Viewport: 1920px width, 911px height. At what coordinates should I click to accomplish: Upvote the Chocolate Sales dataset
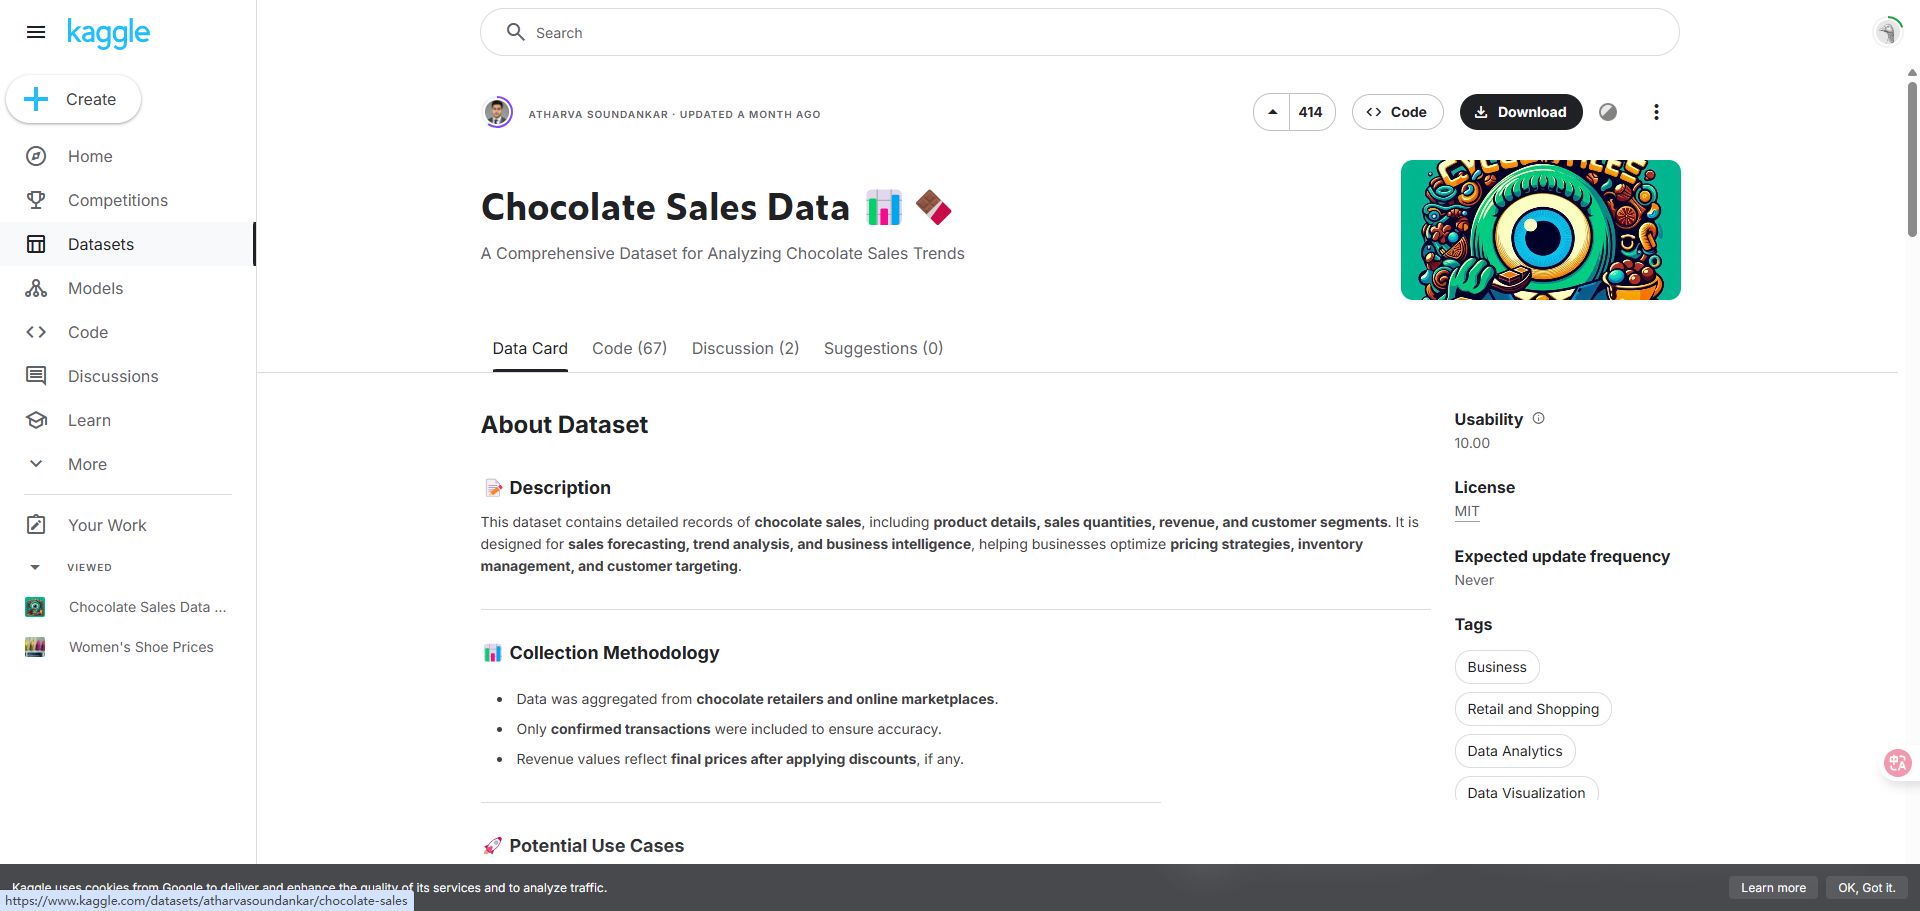(x=1272, y=112)
